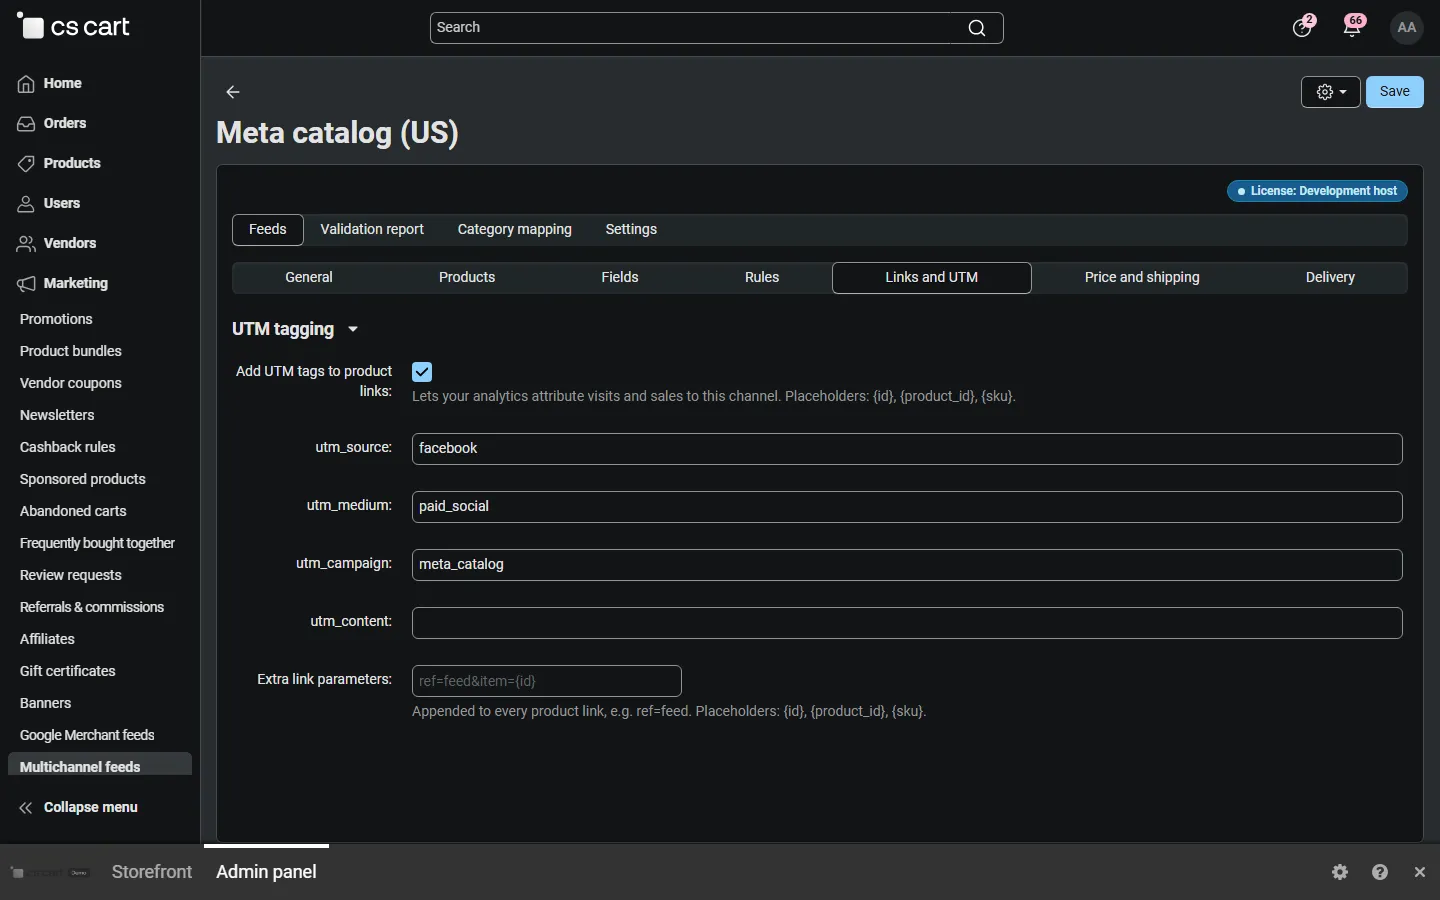Focus the utm_source input field
The height and width of the screenshot is (900, 1440).
pos(907,449)
